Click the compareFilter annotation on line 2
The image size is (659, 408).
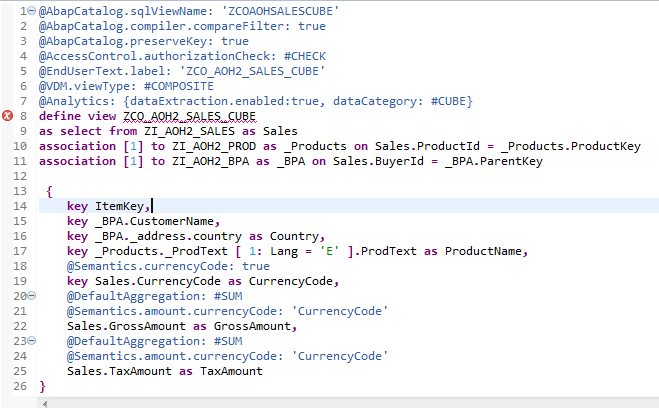182,26
